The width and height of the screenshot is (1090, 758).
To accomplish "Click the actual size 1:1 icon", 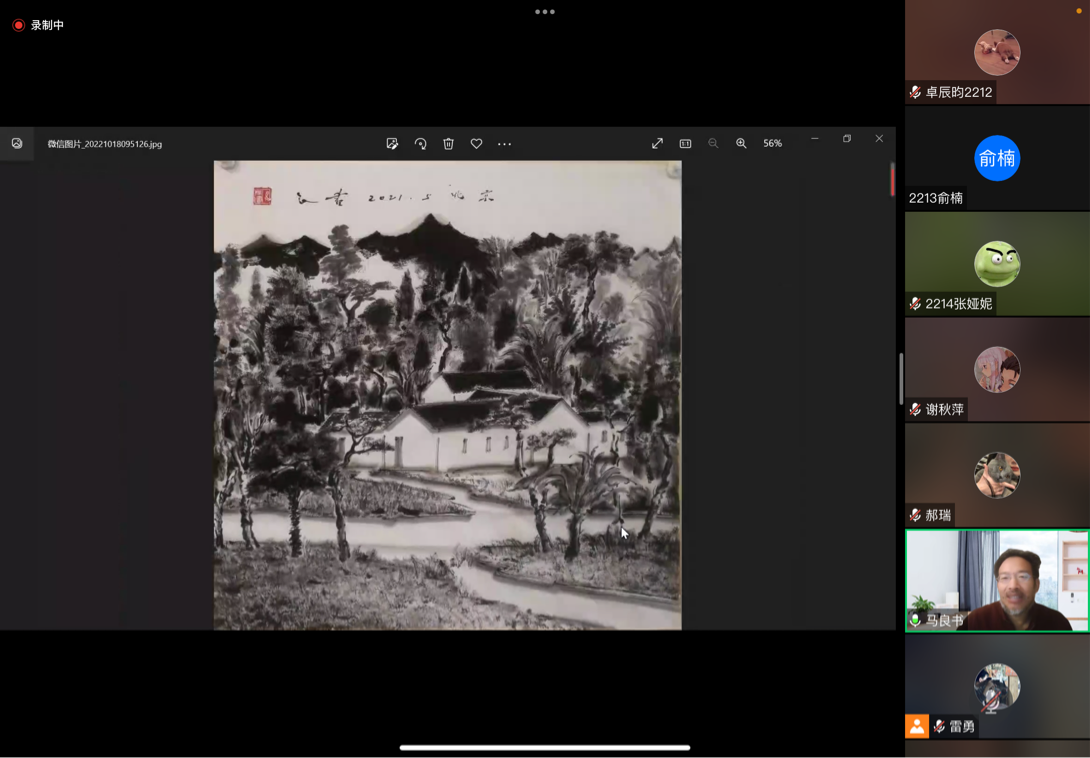I will 685,143.
